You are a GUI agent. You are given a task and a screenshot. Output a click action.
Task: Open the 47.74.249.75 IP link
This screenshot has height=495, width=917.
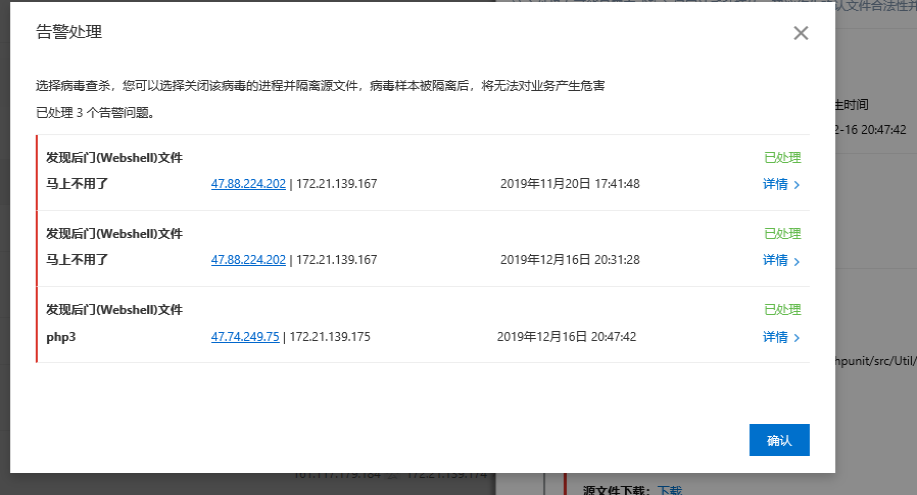tap(245, 336)
